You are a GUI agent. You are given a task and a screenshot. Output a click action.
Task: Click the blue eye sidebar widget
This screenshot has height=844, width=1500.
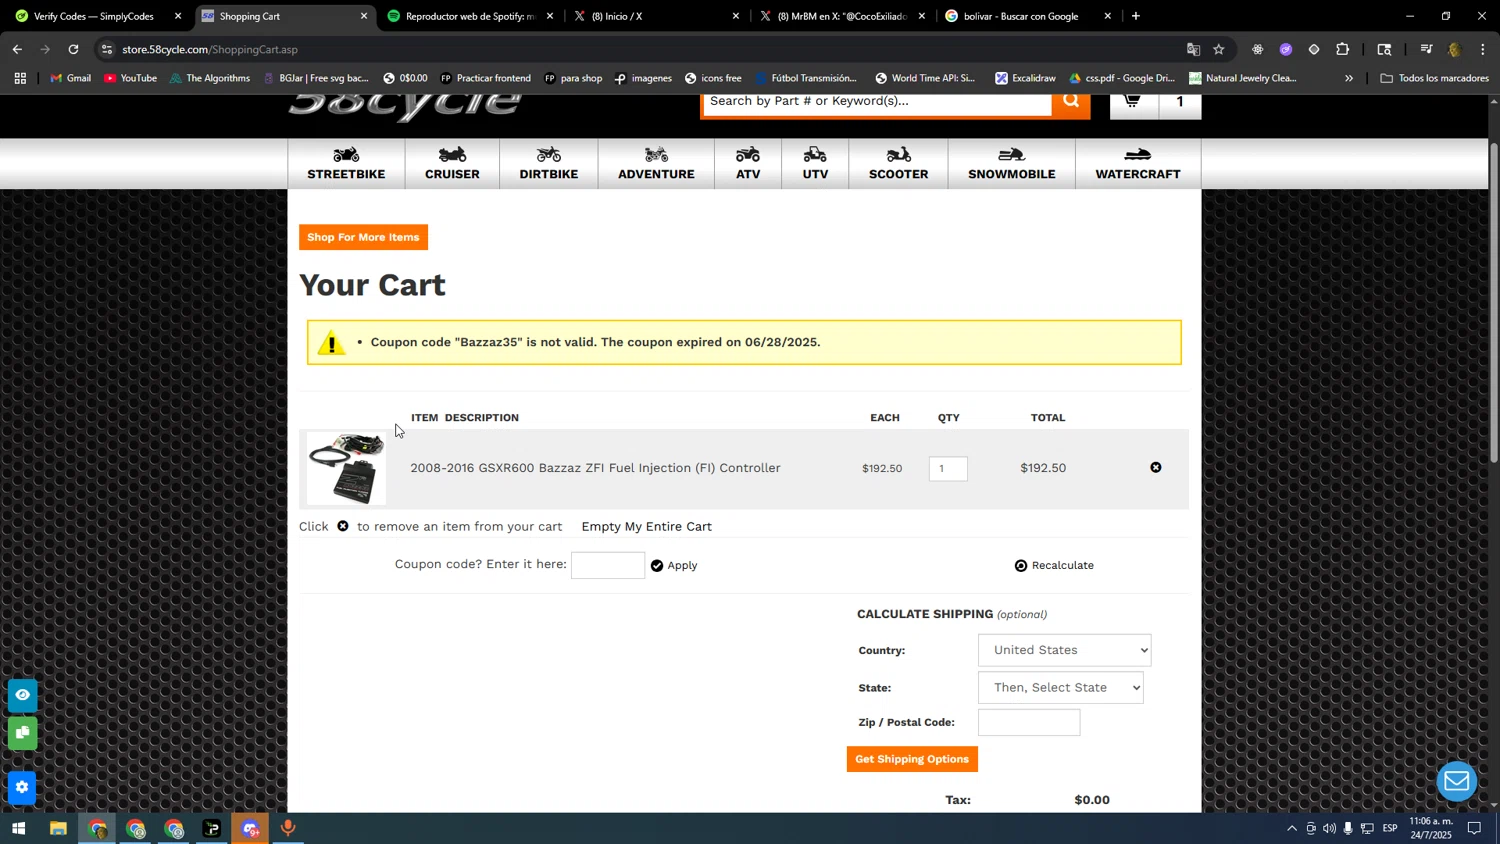22,695
